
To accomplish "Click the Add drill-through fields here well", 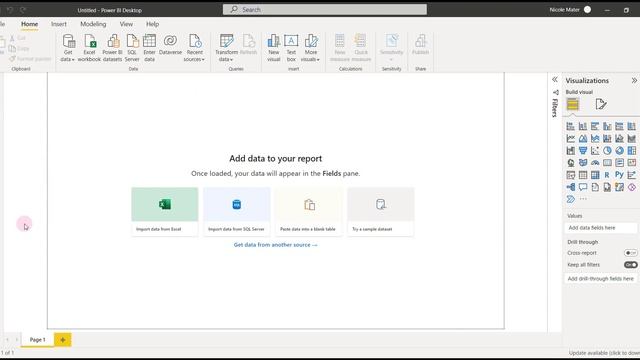I will (601, 279).
